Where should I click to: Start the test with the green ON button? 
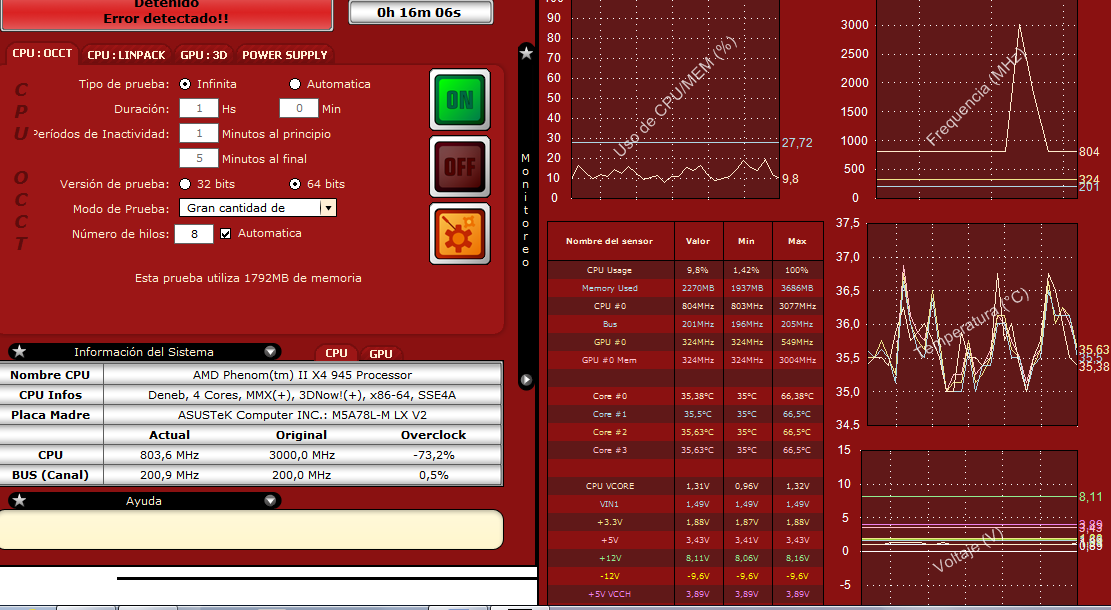pos(460,100)
